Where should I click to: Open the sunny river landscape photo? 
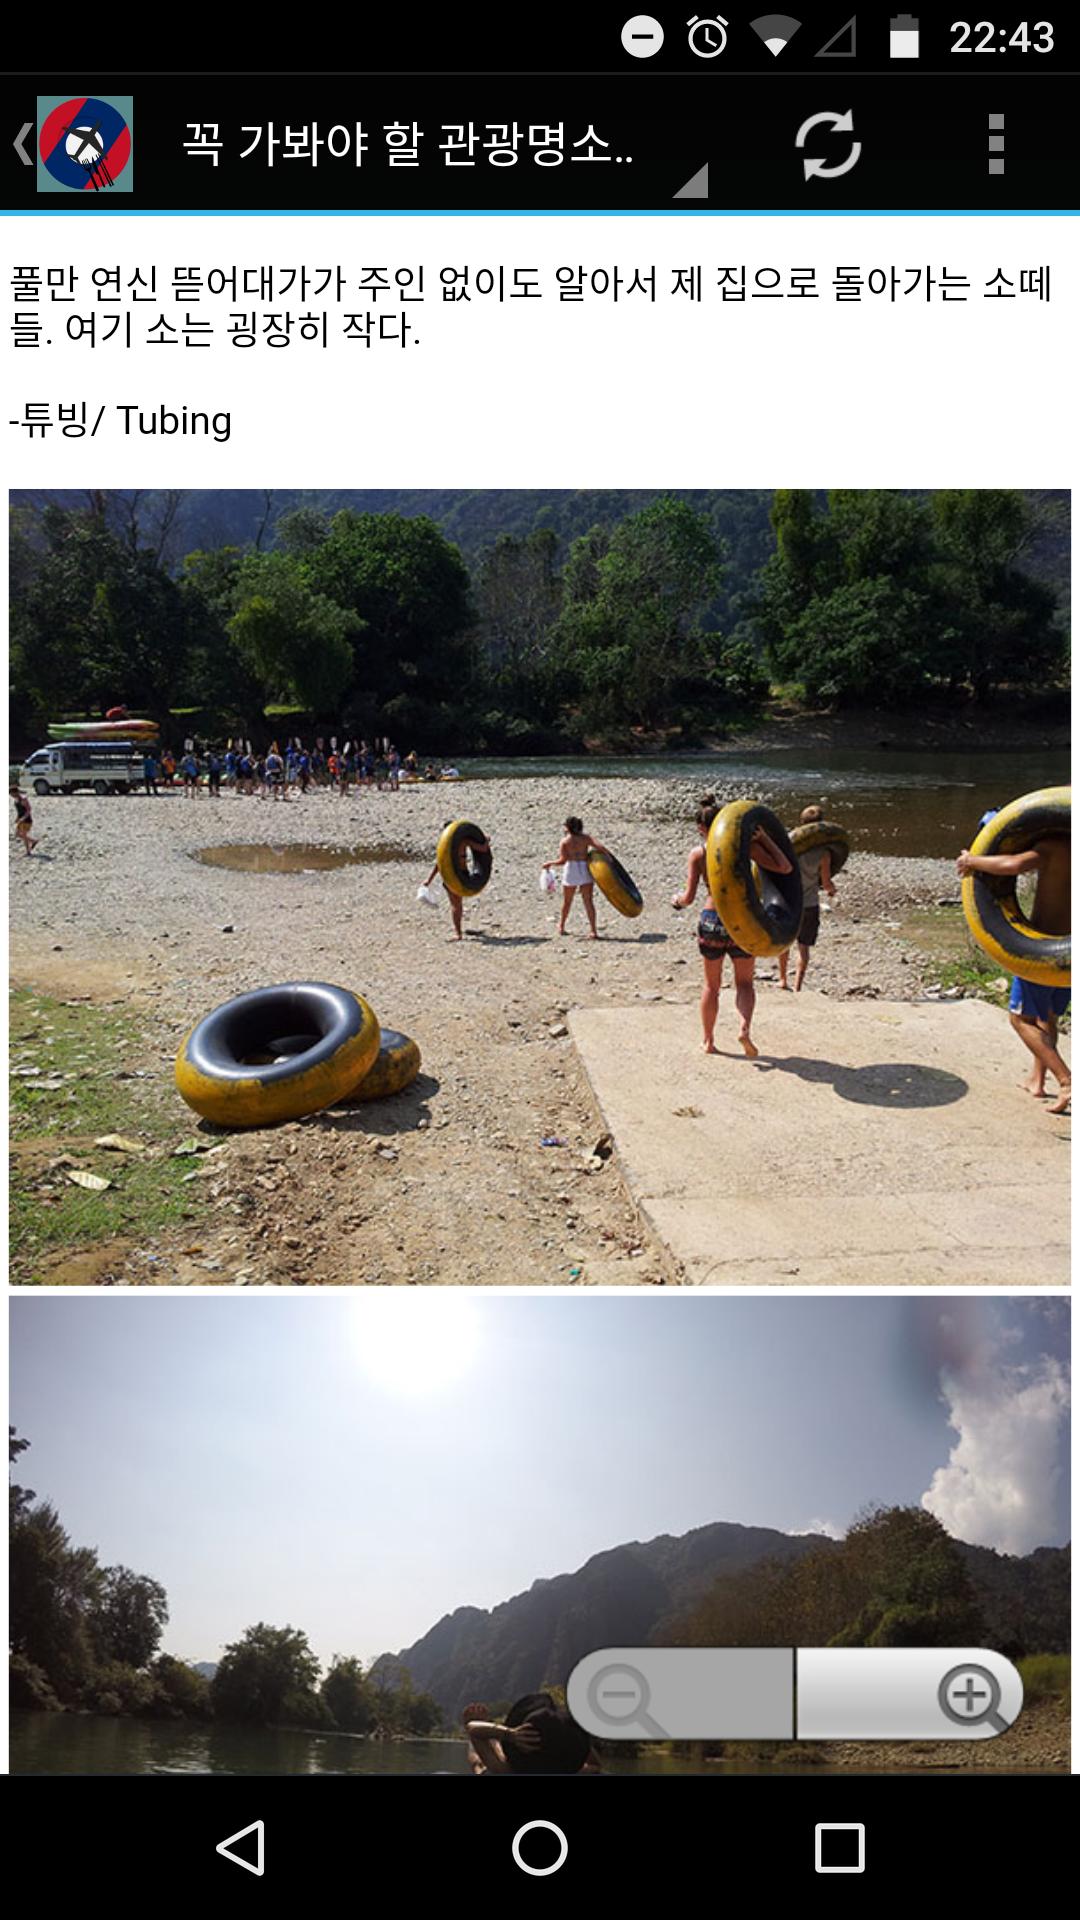[540, 1535]
